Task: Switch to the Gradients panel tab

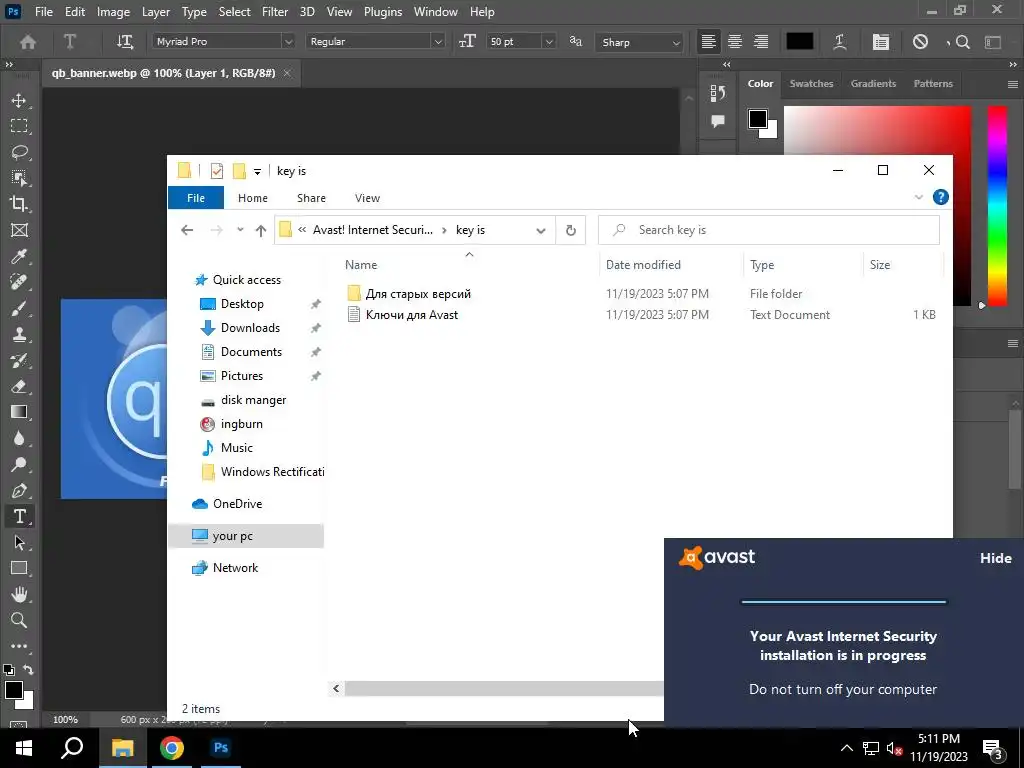Action: point(873,84)
